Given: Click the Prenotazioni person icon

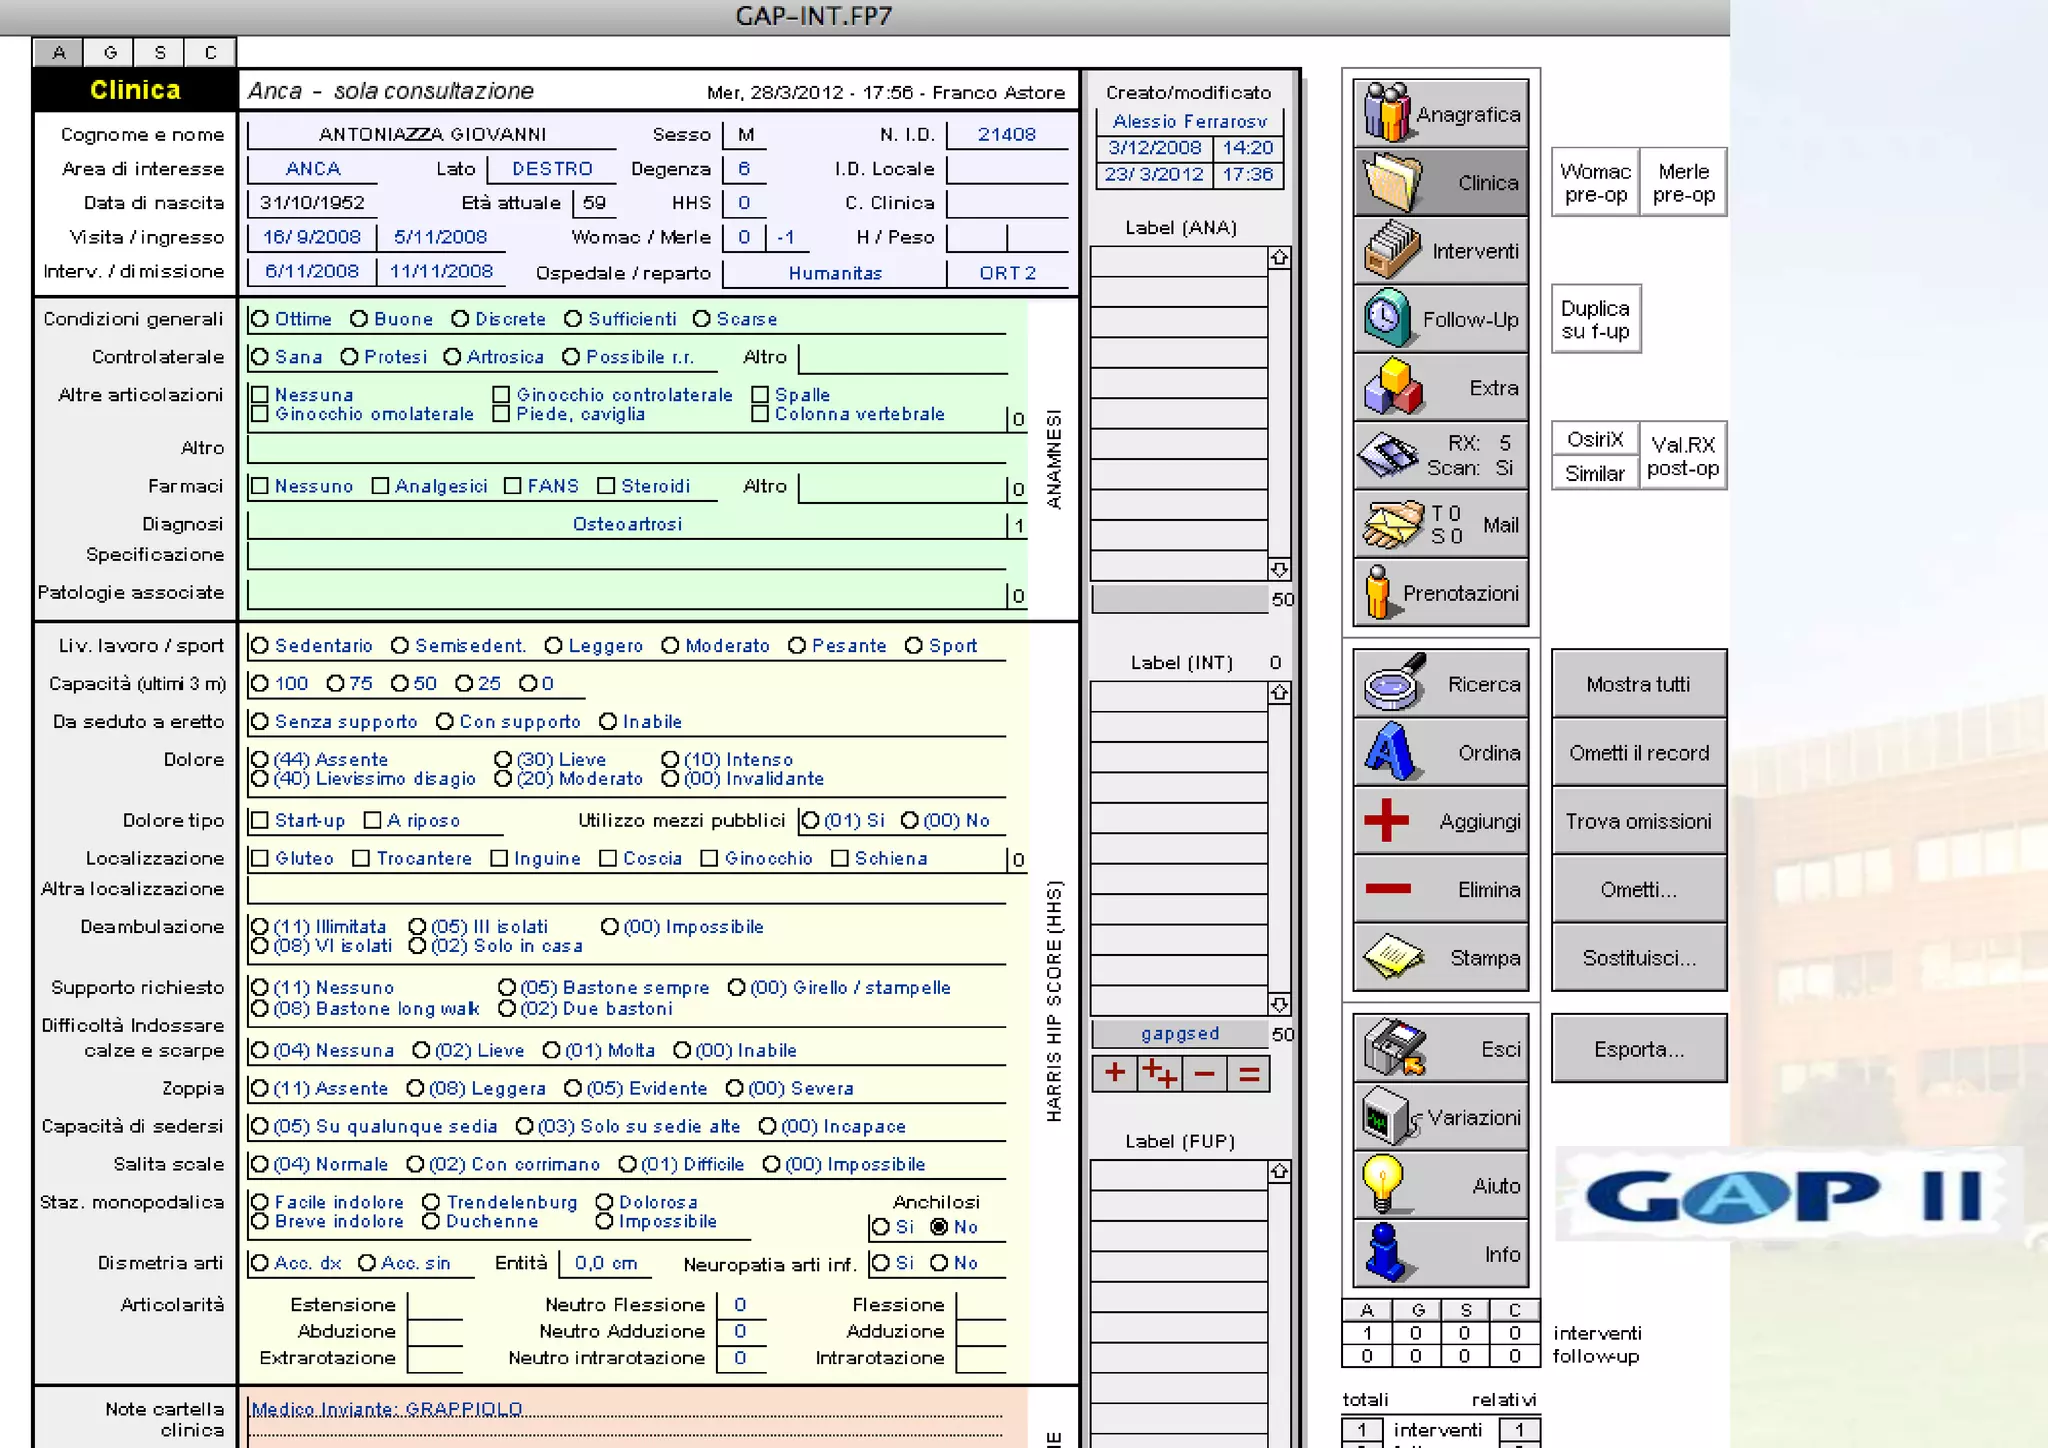Looking at the screenshot, I should 1377,593.
